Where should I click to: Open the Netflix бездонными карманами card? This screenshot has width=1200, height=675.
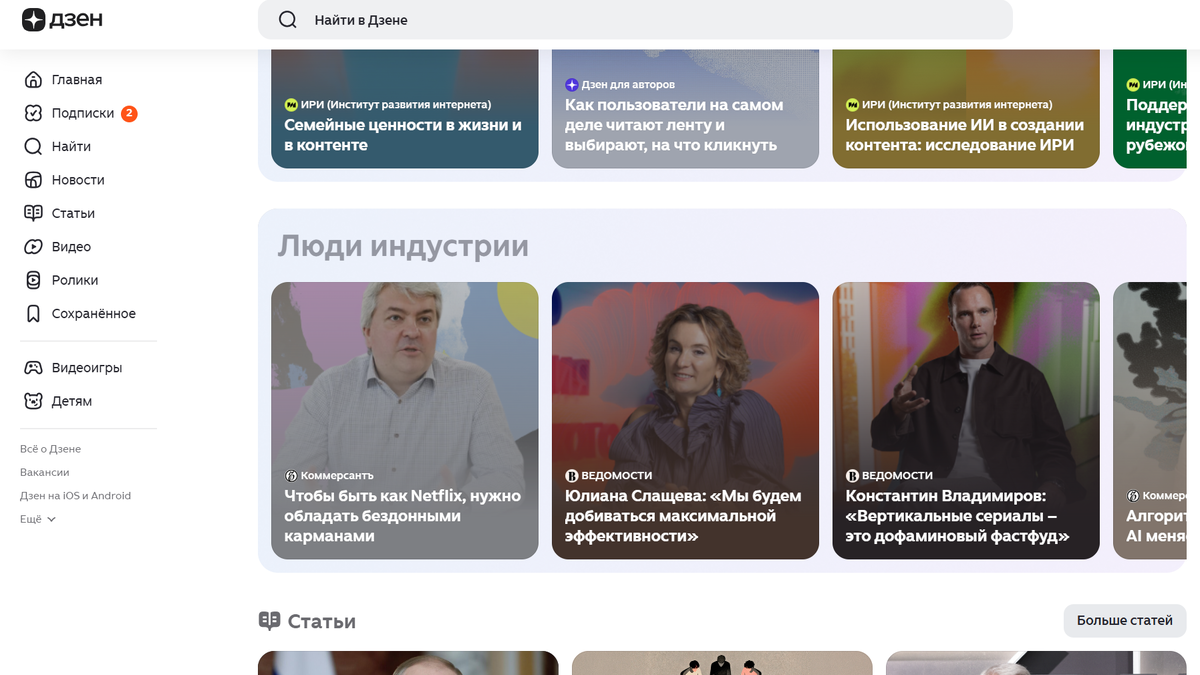(x=405, y=420)
